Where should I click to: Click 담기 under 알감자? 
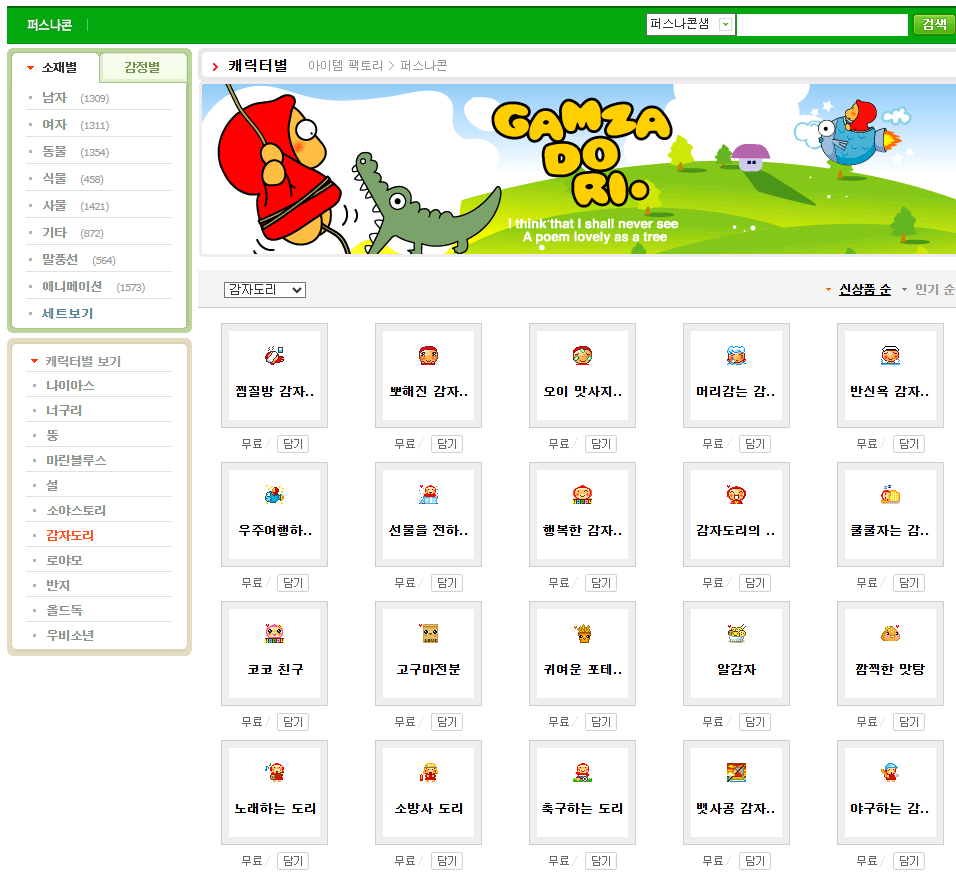pyautogui.click(x=755, y=722)
